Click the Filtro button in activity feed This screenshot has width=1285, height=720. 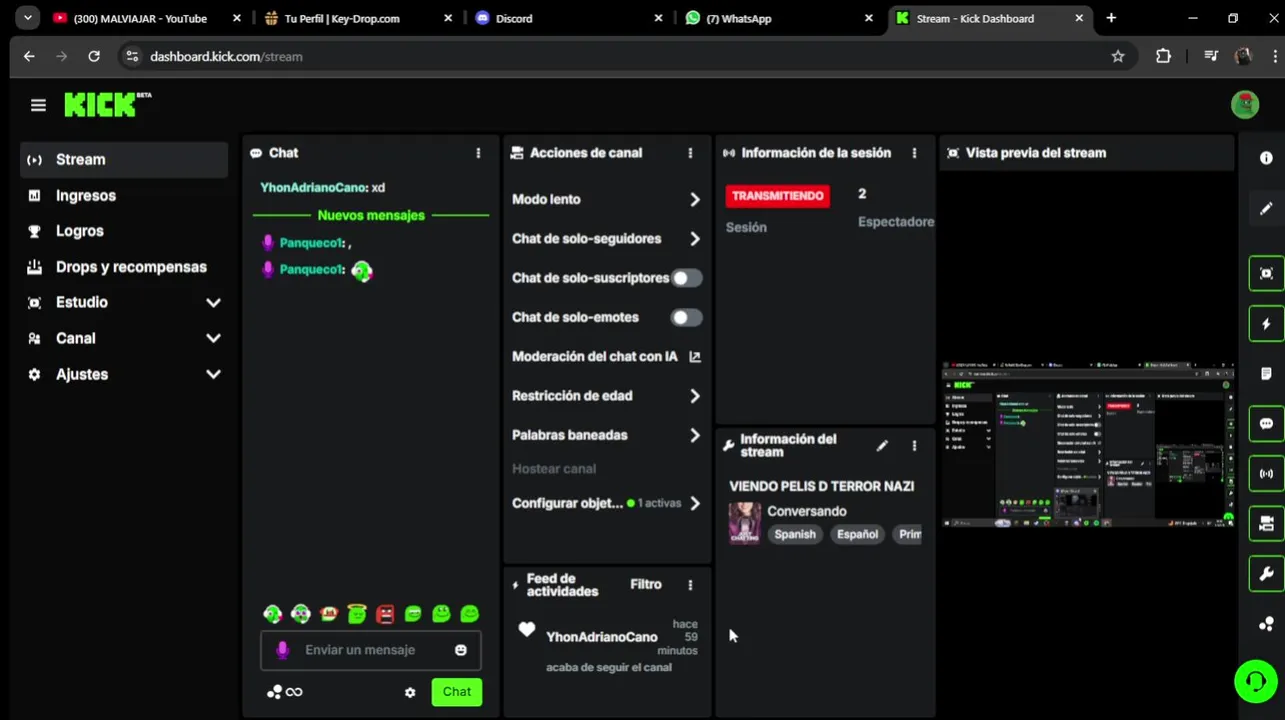[646, 585]
